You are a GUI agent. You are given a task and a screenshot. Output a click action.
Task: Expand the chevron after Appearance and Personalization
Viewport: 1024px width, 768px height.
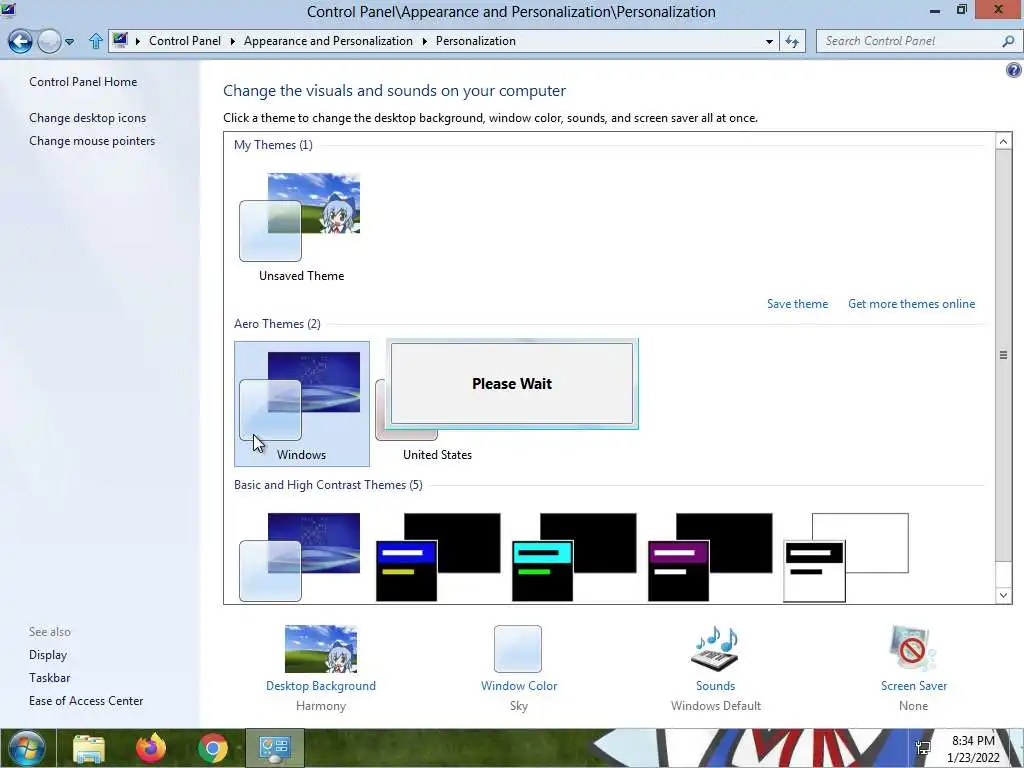(x=424, y=41)
